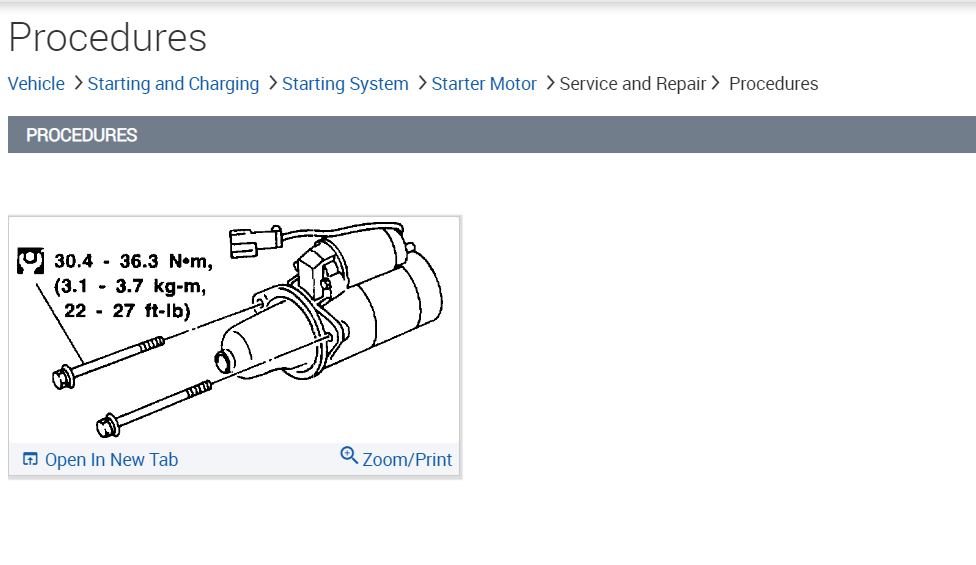
Task: Click the final Procedures breadcrumb item
Action: coord(773,84)
